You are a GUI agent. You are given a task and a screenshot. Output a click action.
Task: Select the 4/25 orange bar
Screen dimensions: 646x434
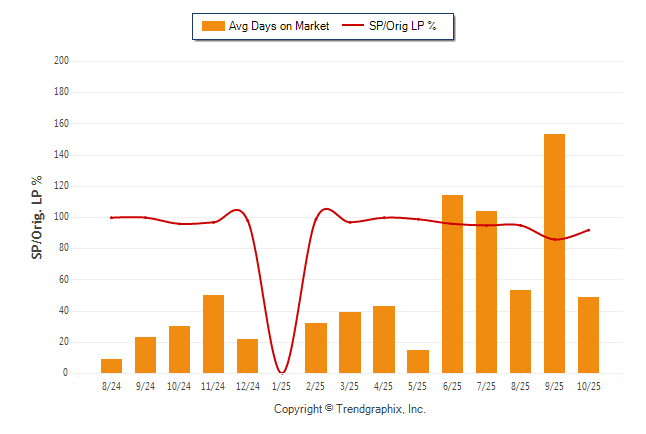pyautogui.click(x=384, y=340)
